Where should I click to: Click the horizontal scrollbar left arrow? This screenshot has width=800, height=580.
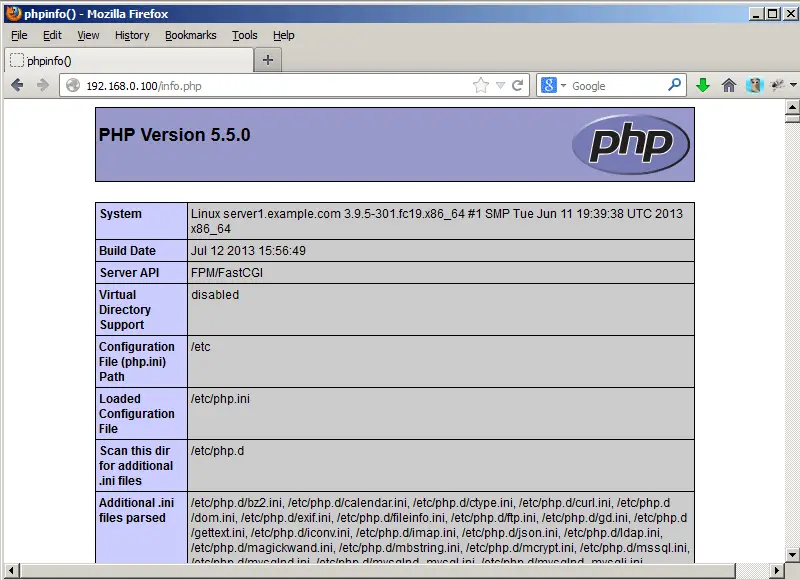coord(12,571)
